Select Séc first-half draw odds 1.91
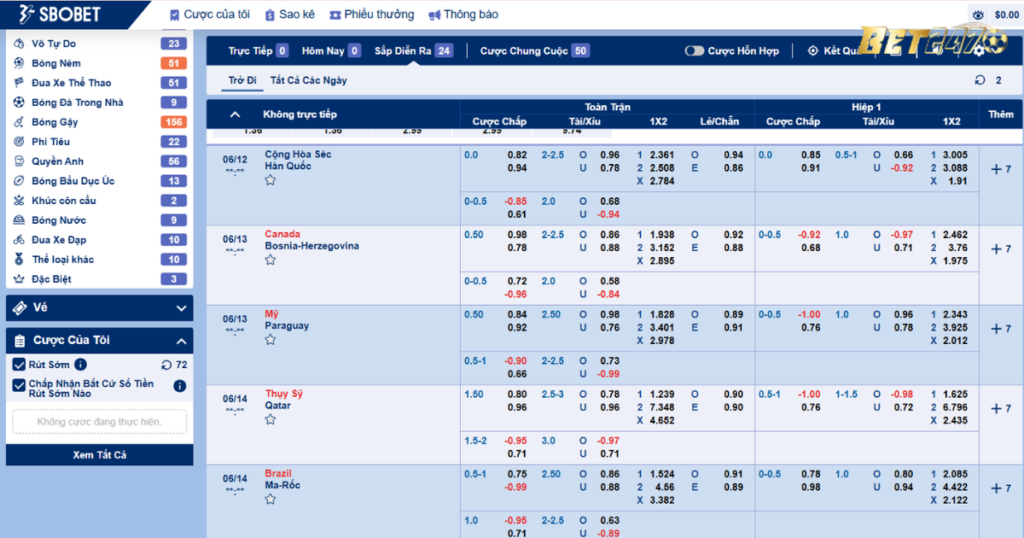1024x538 pixels. click(x=957, y=182)
